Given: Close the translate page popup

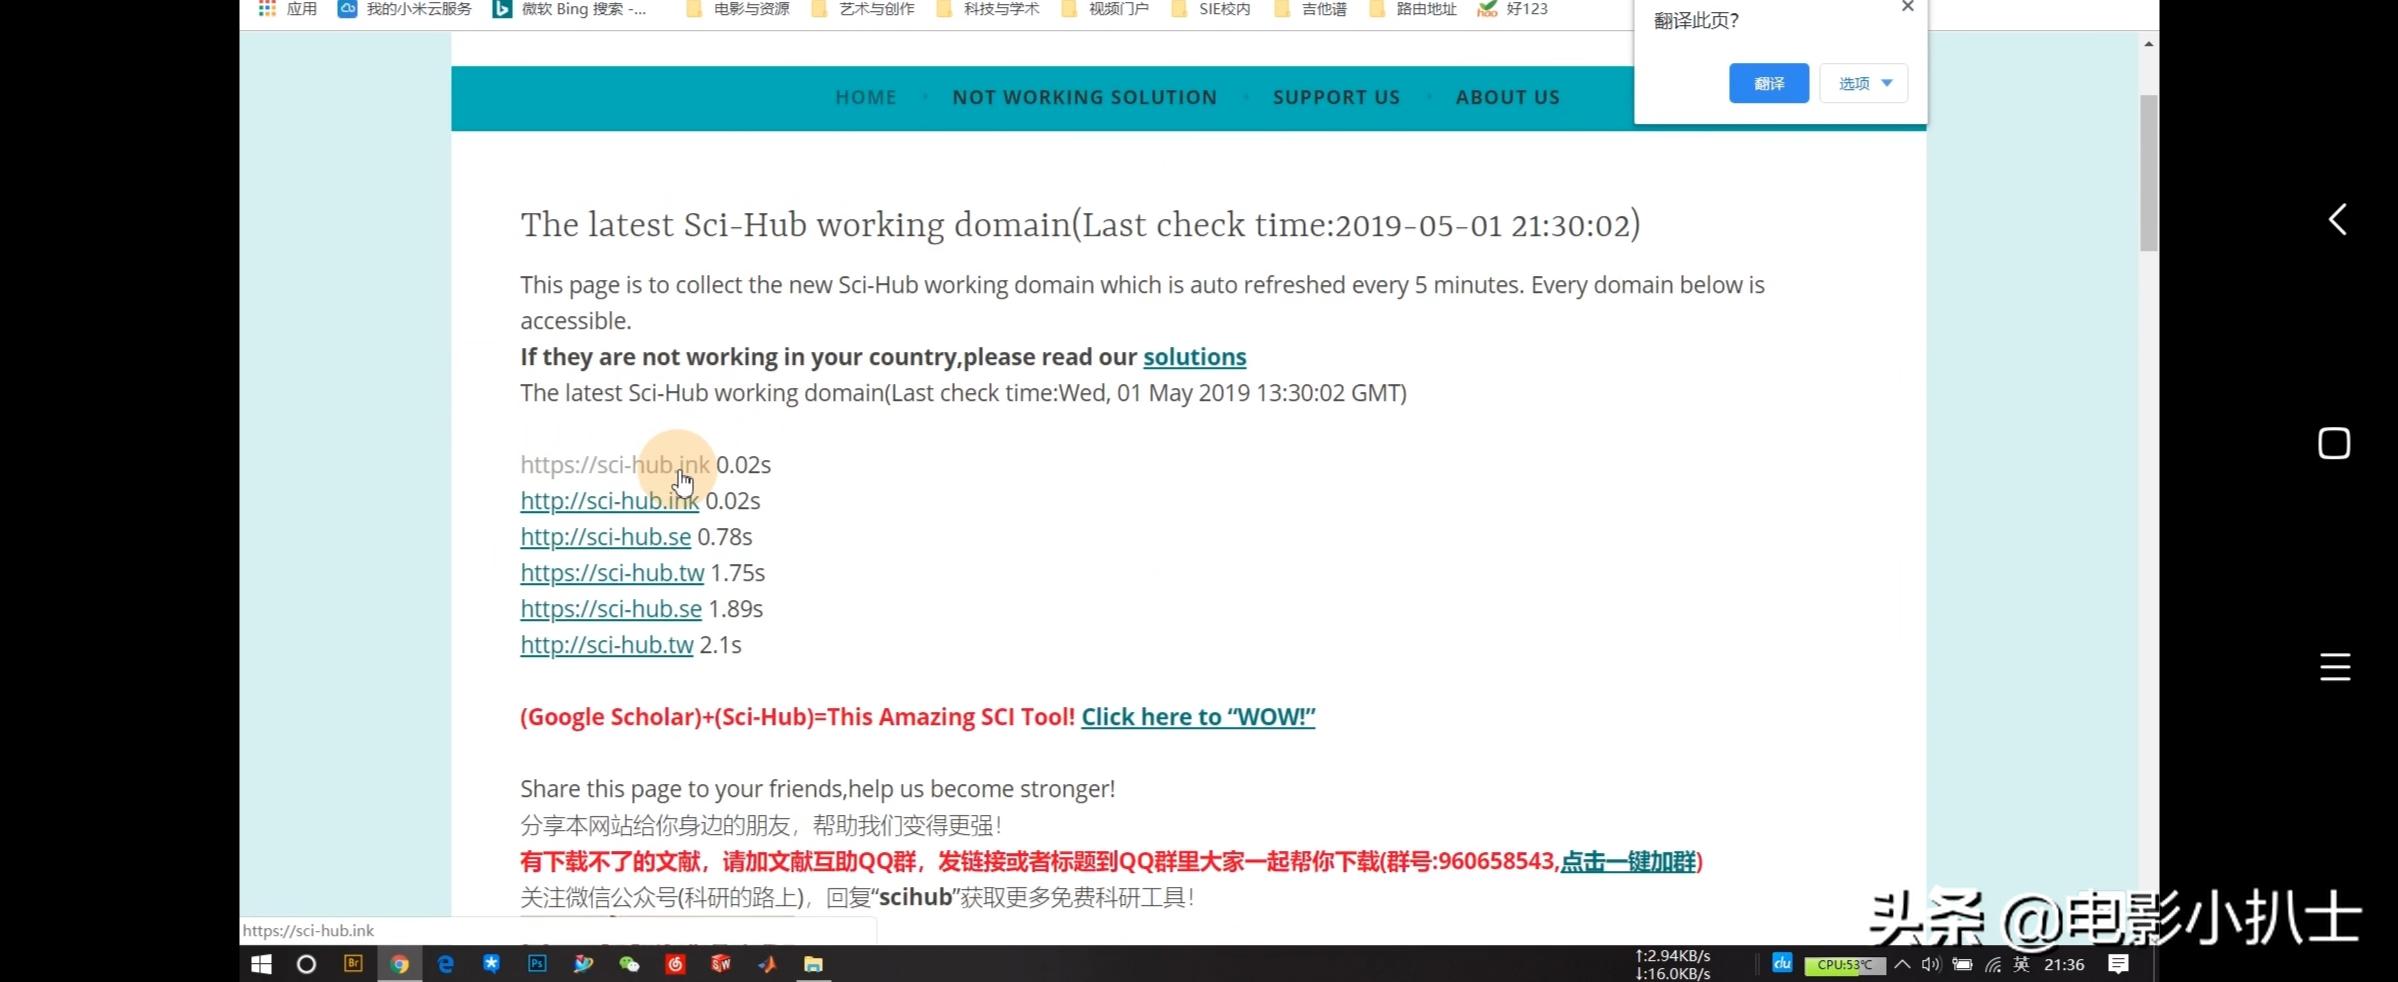Looking at the screenshot, I should coord(1908,7).
